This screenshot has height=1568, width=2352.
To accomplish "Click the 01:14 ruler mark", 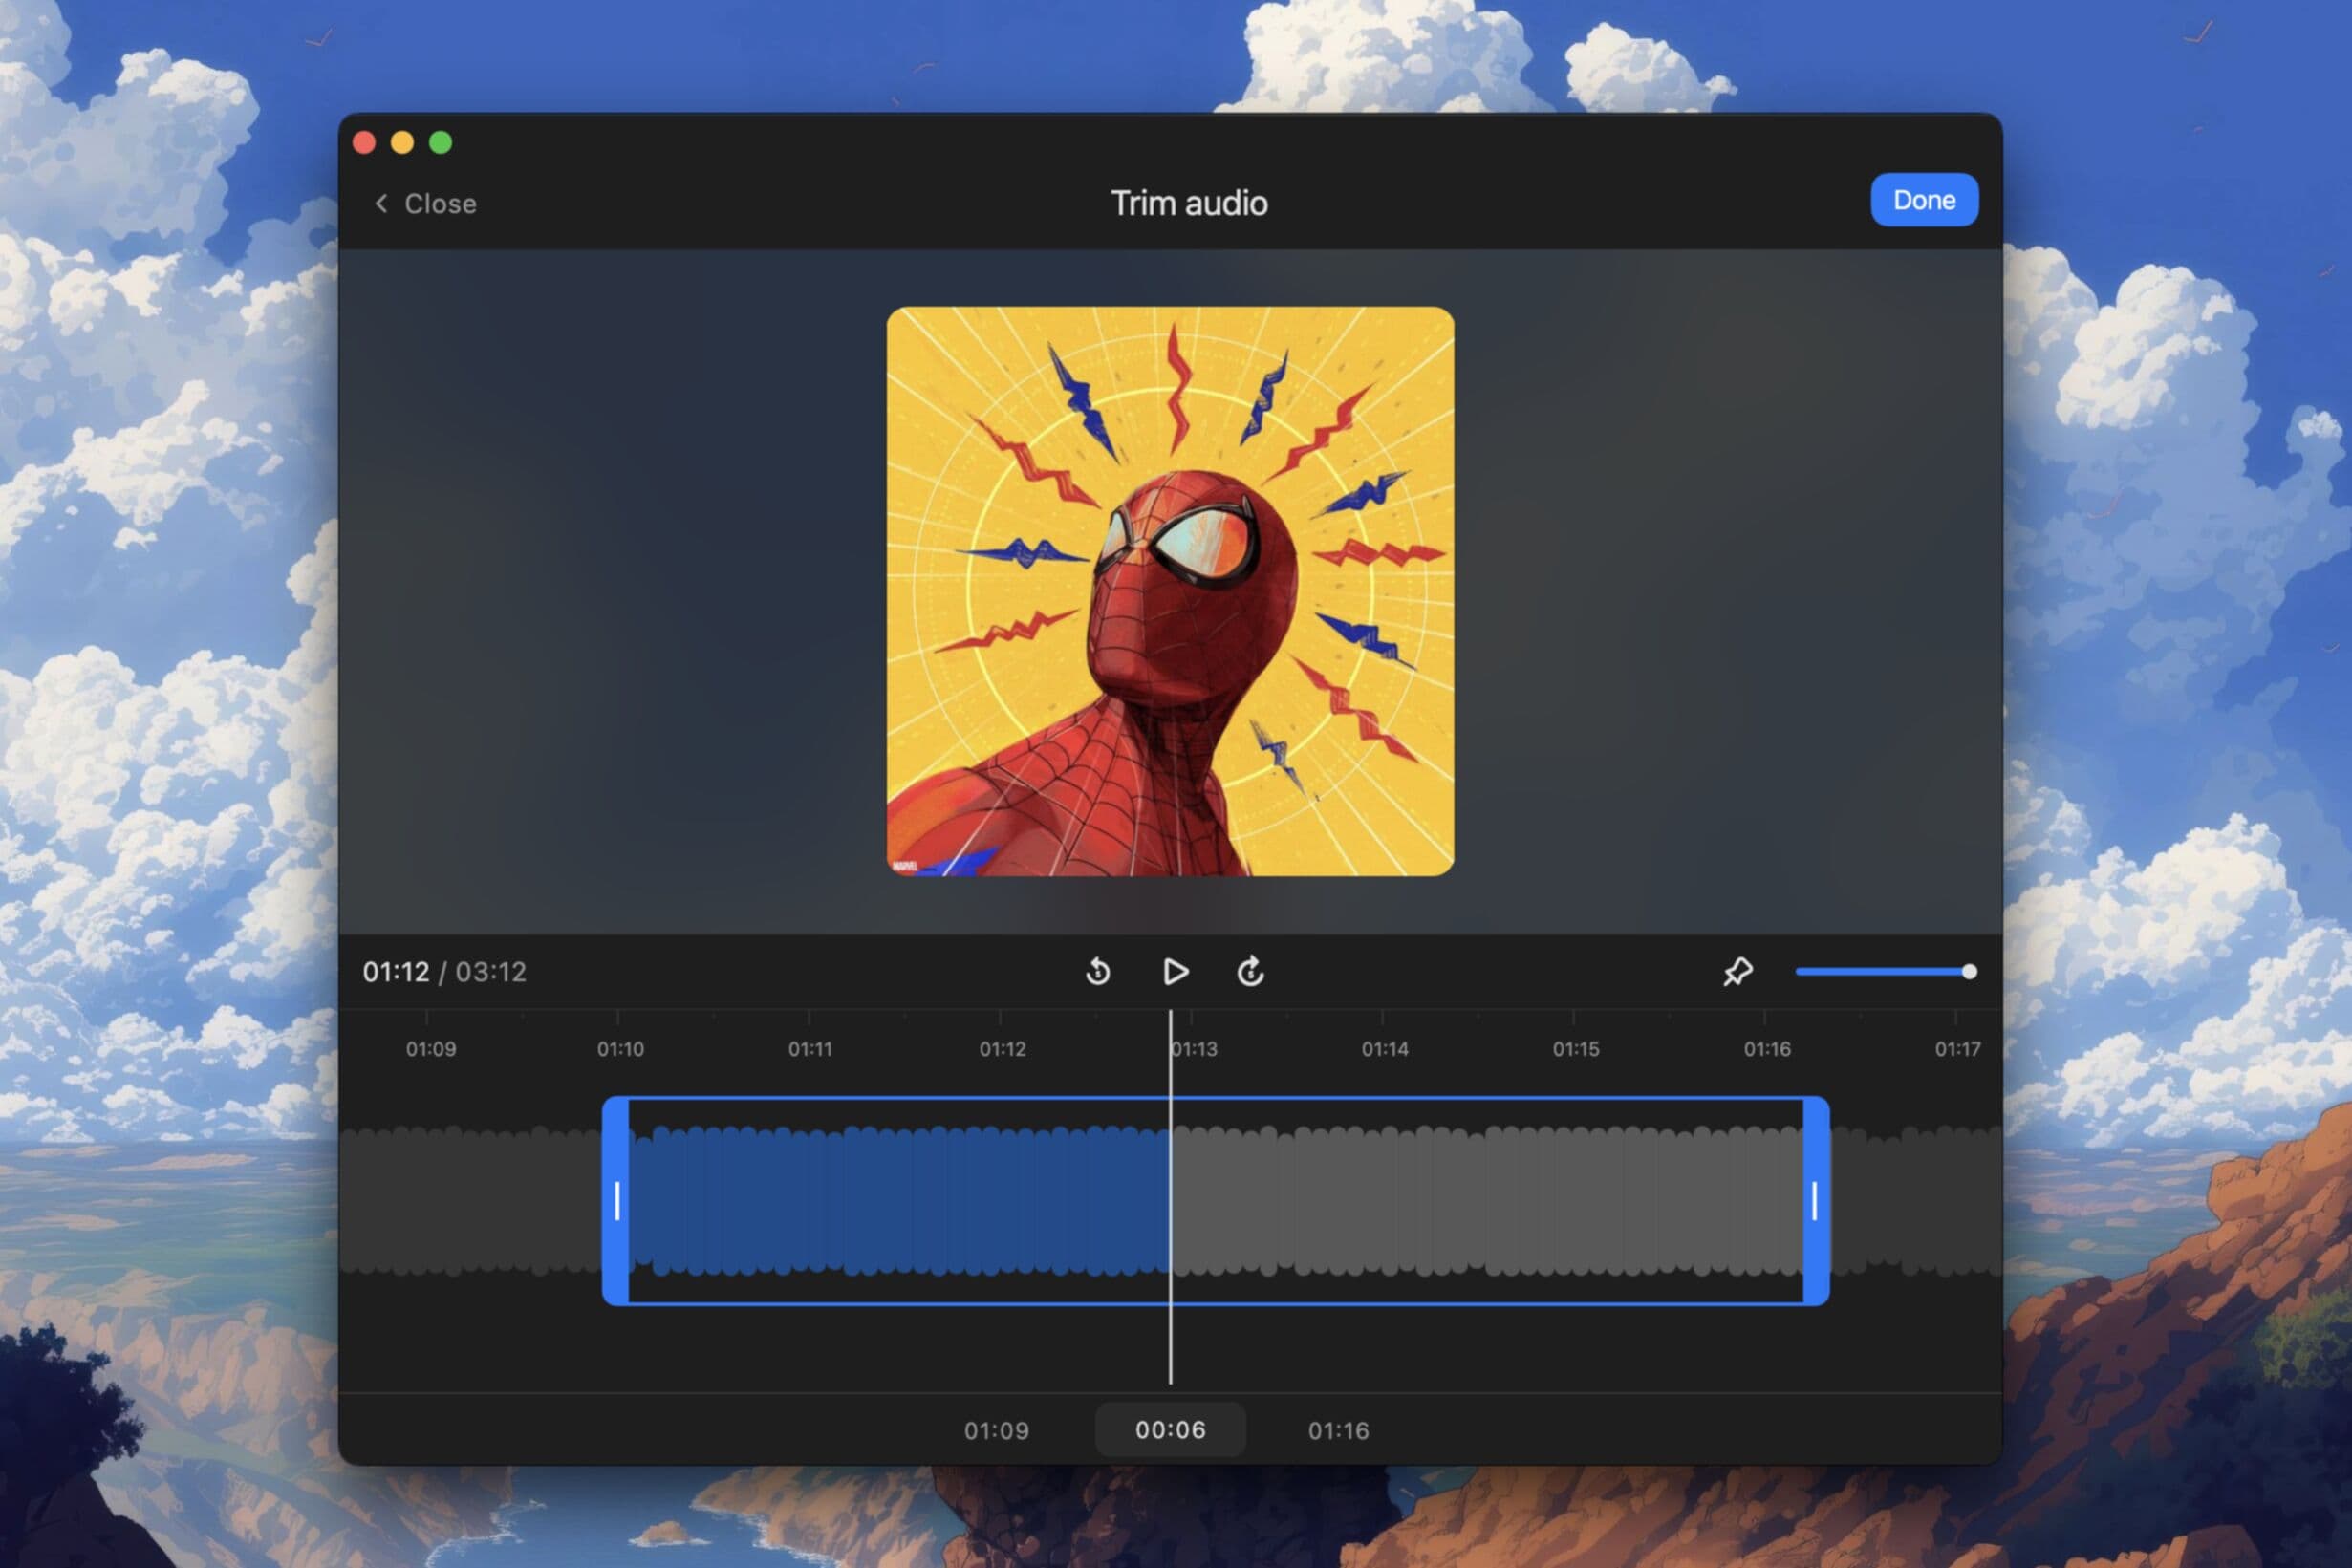I will 1385,1049.
